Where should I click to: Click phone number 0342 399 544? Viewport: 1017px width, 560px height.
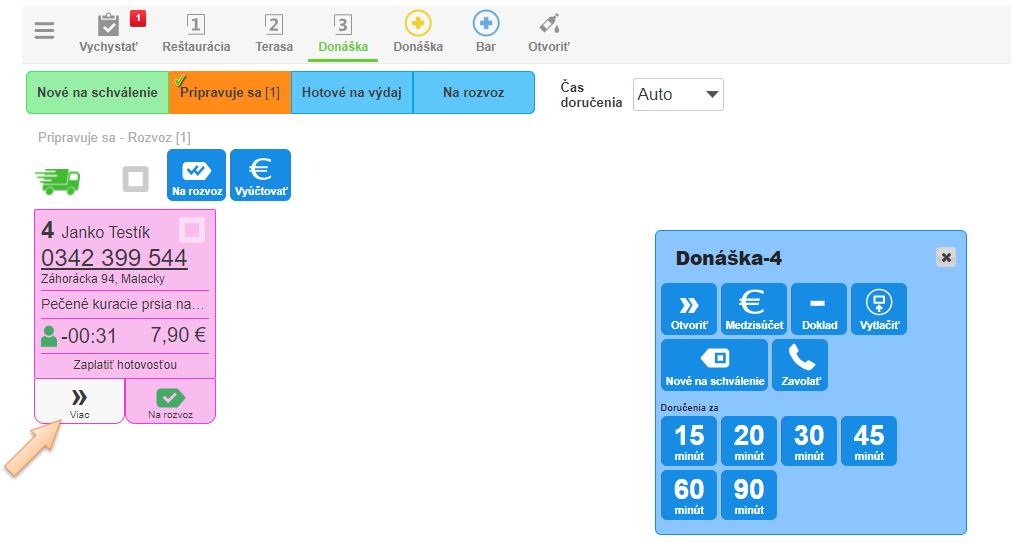click(x=114, y=258)
